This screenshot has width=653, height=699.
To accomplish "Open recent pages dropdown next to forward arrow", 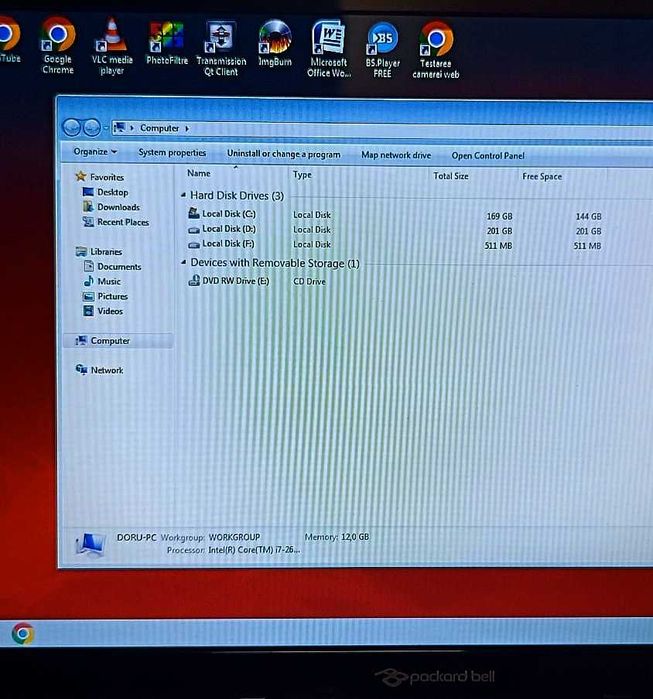I will pyautogui.click(x=106, y=128).
